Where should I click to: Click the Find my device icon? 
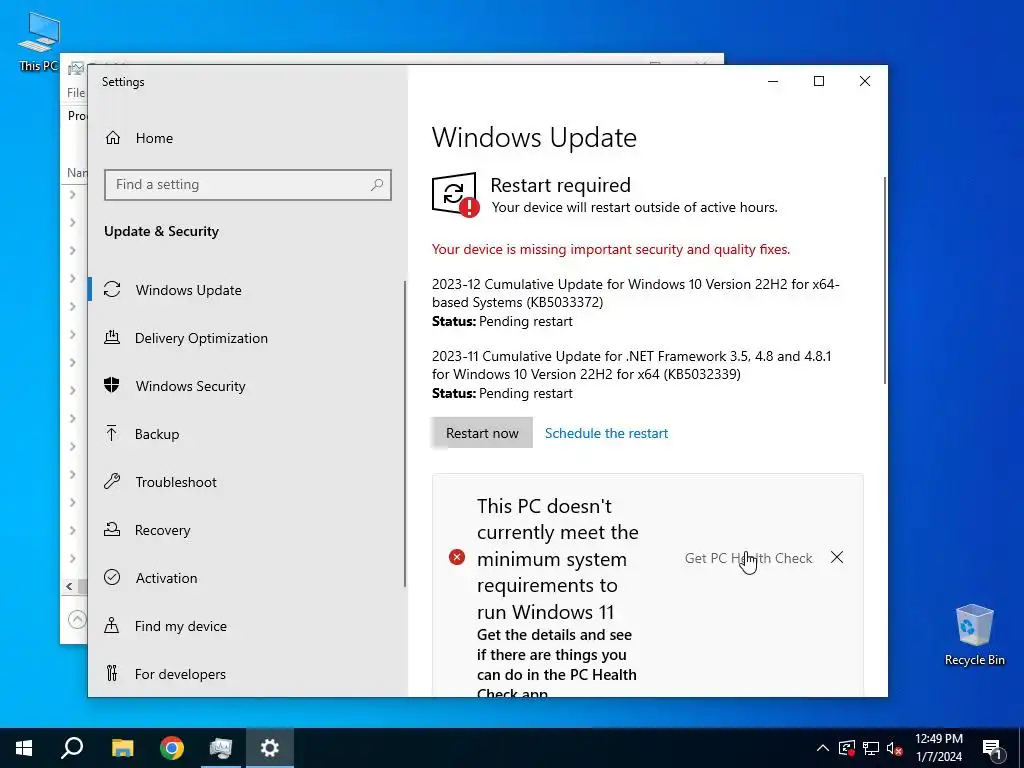point(112,626)
